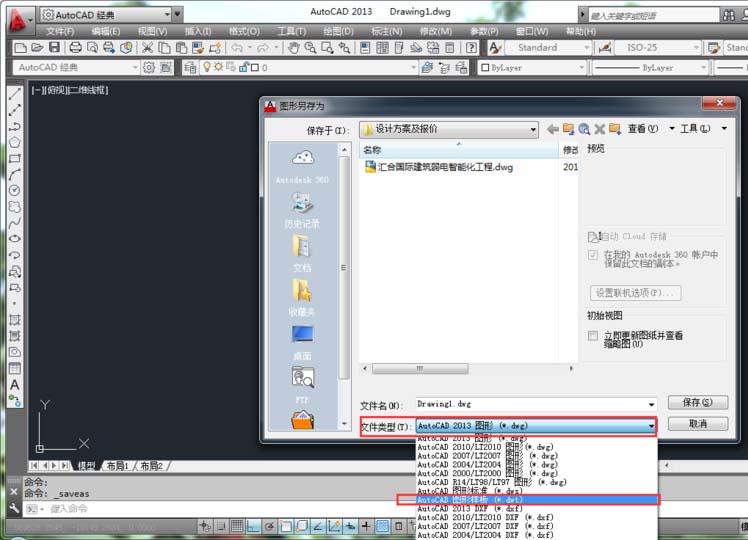Screen dimensions: 748x540
Task: Select the Table tool in draw toolbar
Action: pyautogui.click(x=15, y=368)
